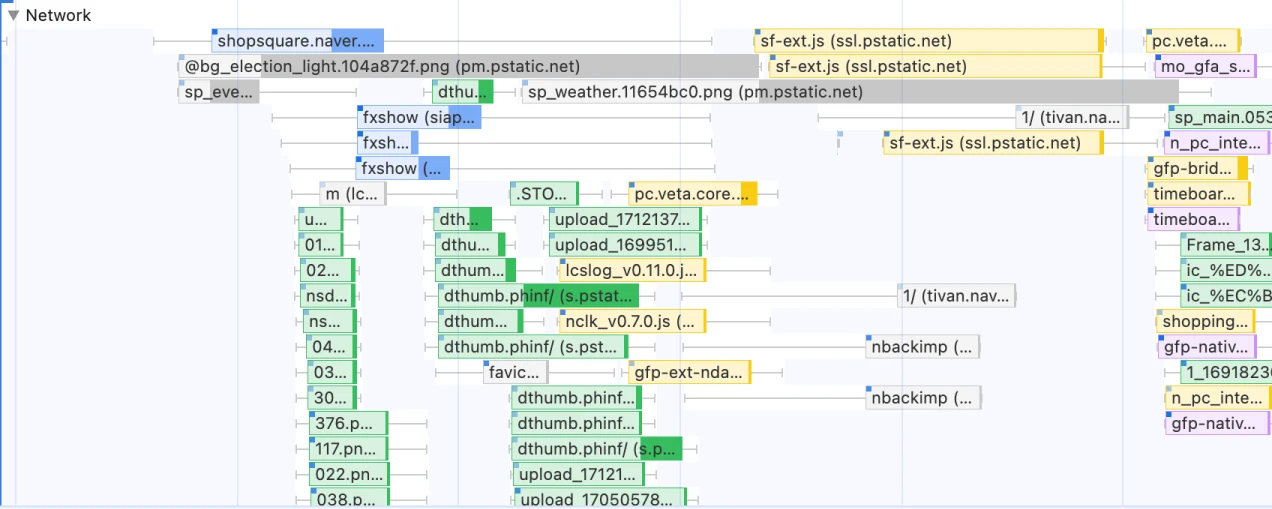Viewport: 1272px width, 509px height.
Task: Select the gfp-ext-nda script request
Action: point(689,373)
